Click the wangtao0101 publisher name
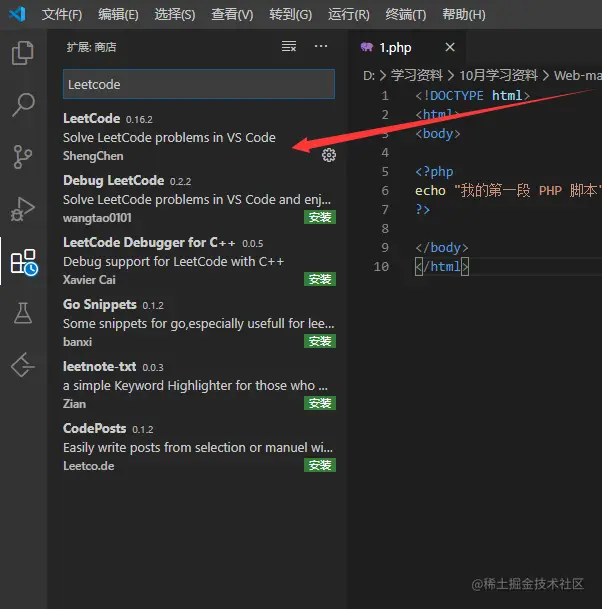This screenshot has width=602, height=609. pos(97,218)
